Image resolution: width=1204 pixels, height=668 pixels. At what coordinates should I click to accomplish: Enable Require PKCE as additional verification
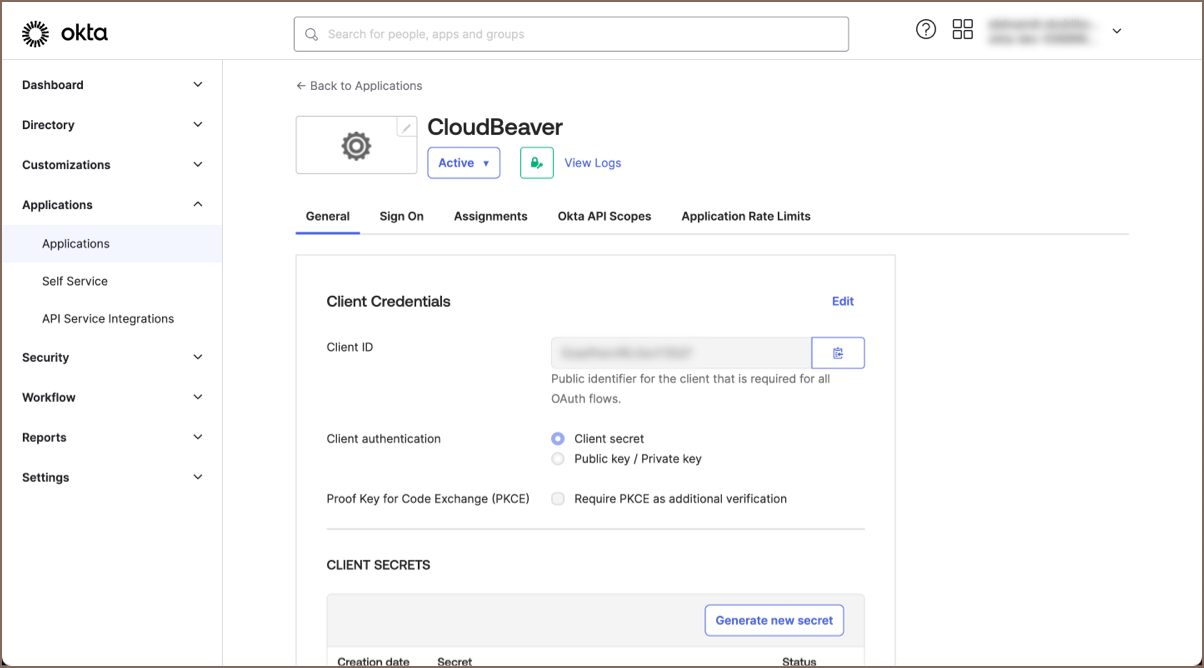558,499
